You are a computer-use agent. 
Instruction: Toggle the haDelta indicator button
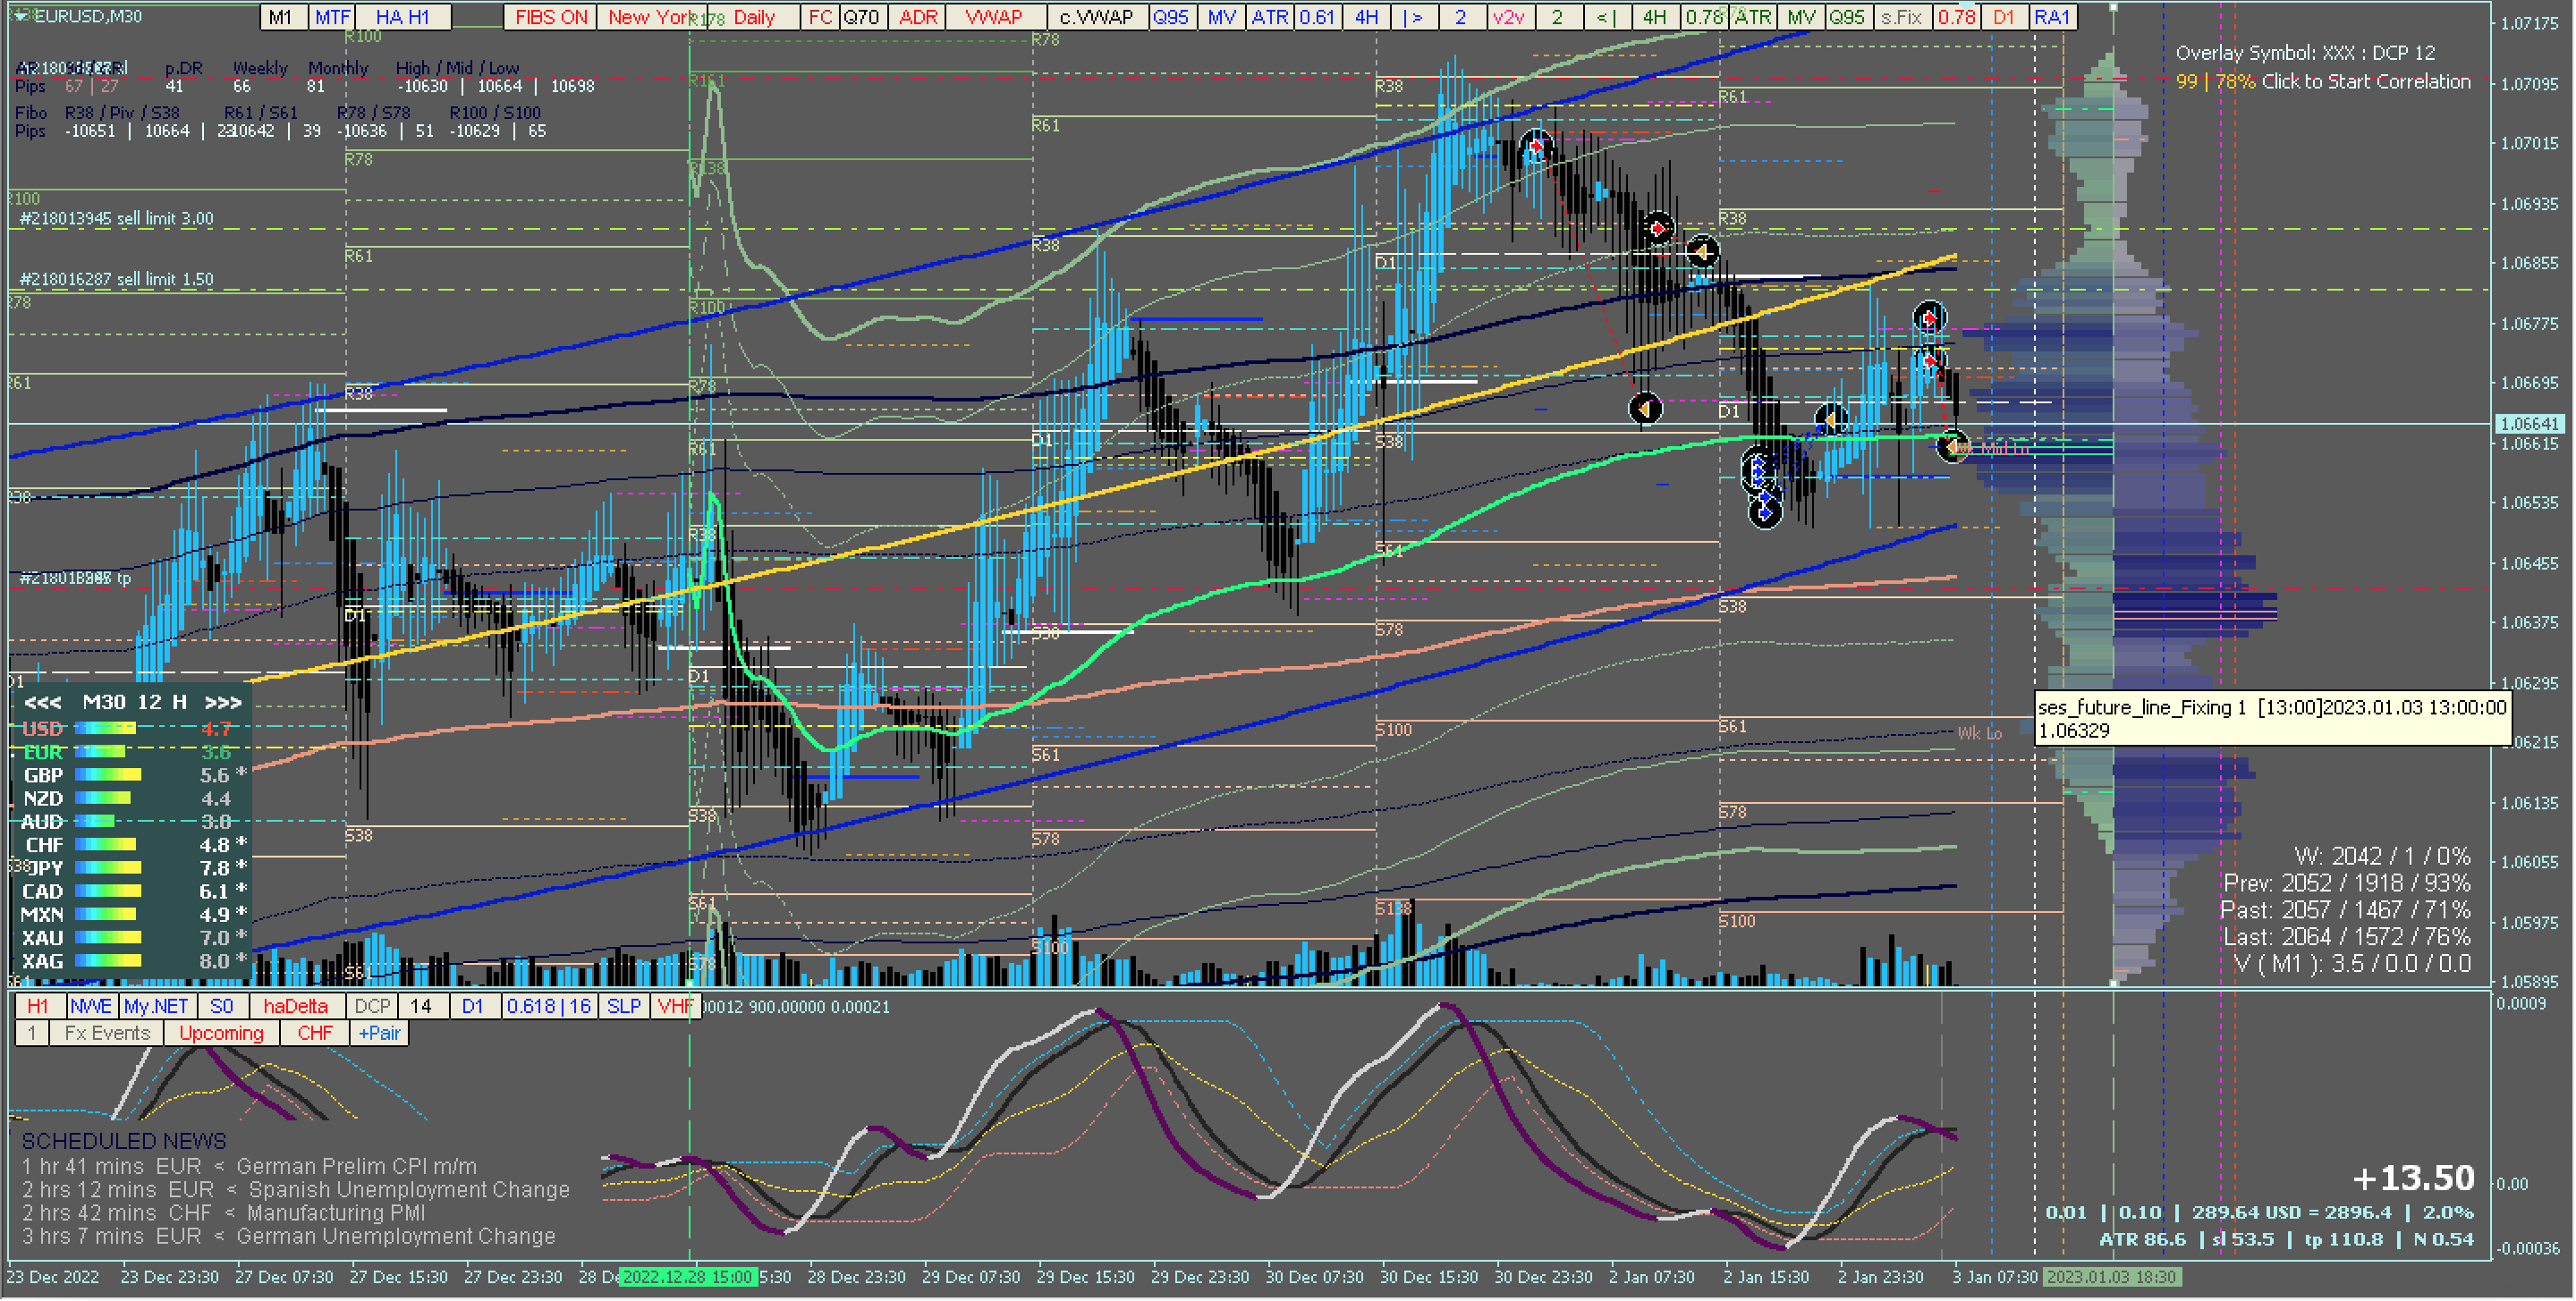pyautogui.click(x=295, y=1007)
